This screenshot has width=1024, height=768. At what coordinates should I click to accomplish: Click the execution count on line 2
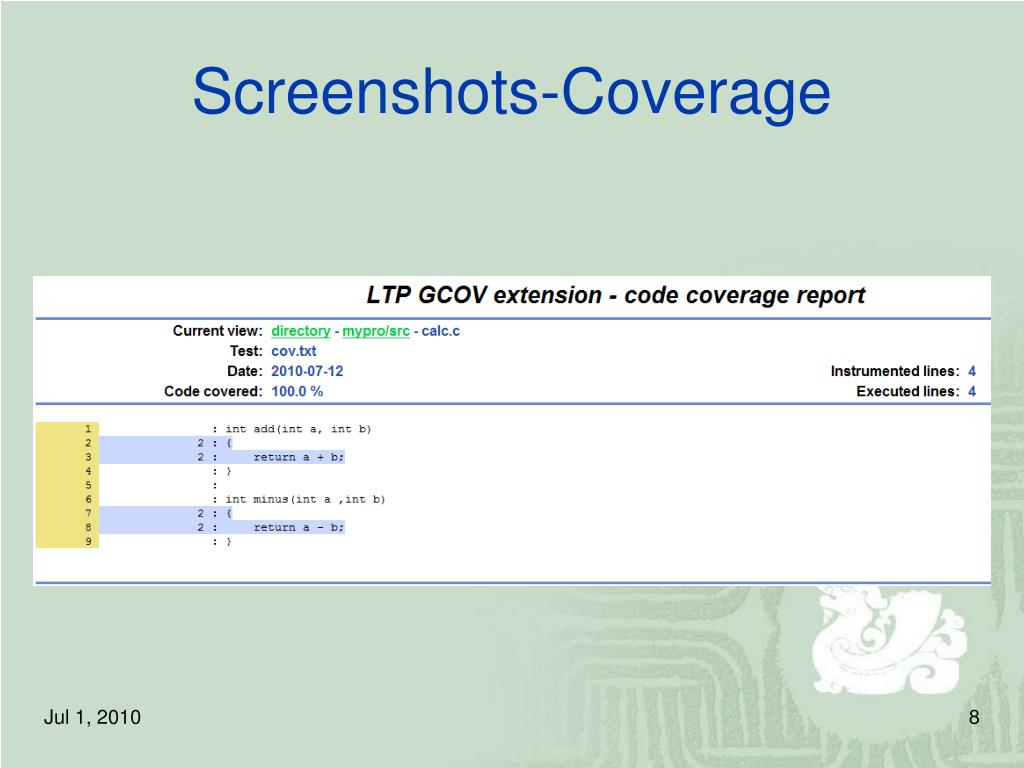(200, 443)
